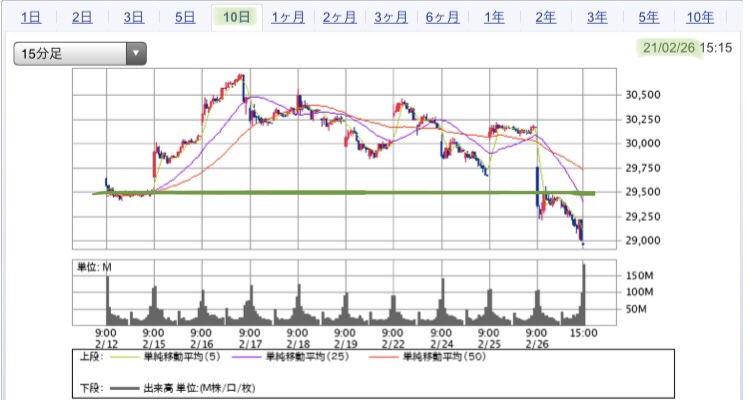The height and width of the screenshot is (400, 749).
Task: Click the 15:15 timestamp
Action: point(716,48)
